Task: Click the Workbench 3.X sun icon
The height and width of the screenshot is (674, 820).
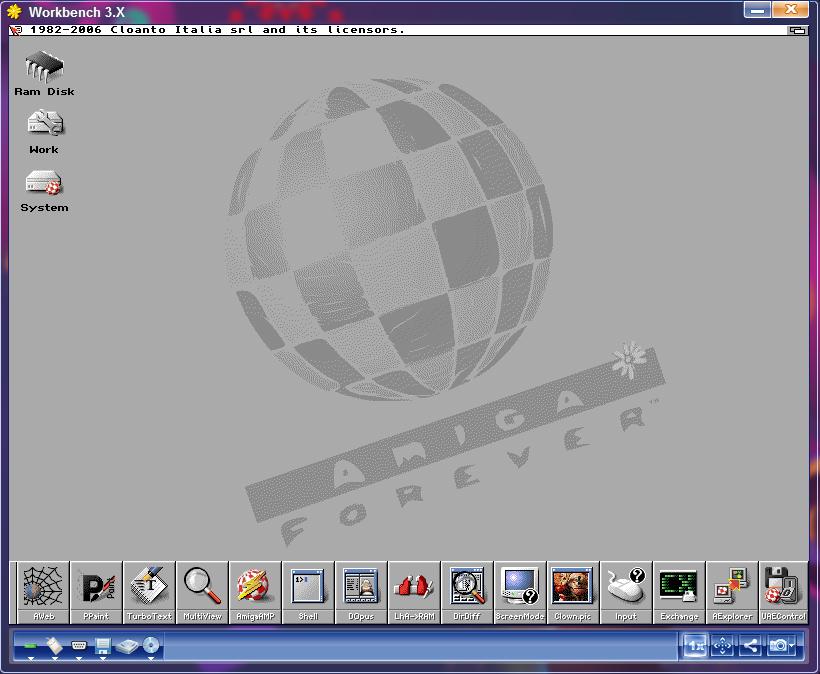Action: 15,12
